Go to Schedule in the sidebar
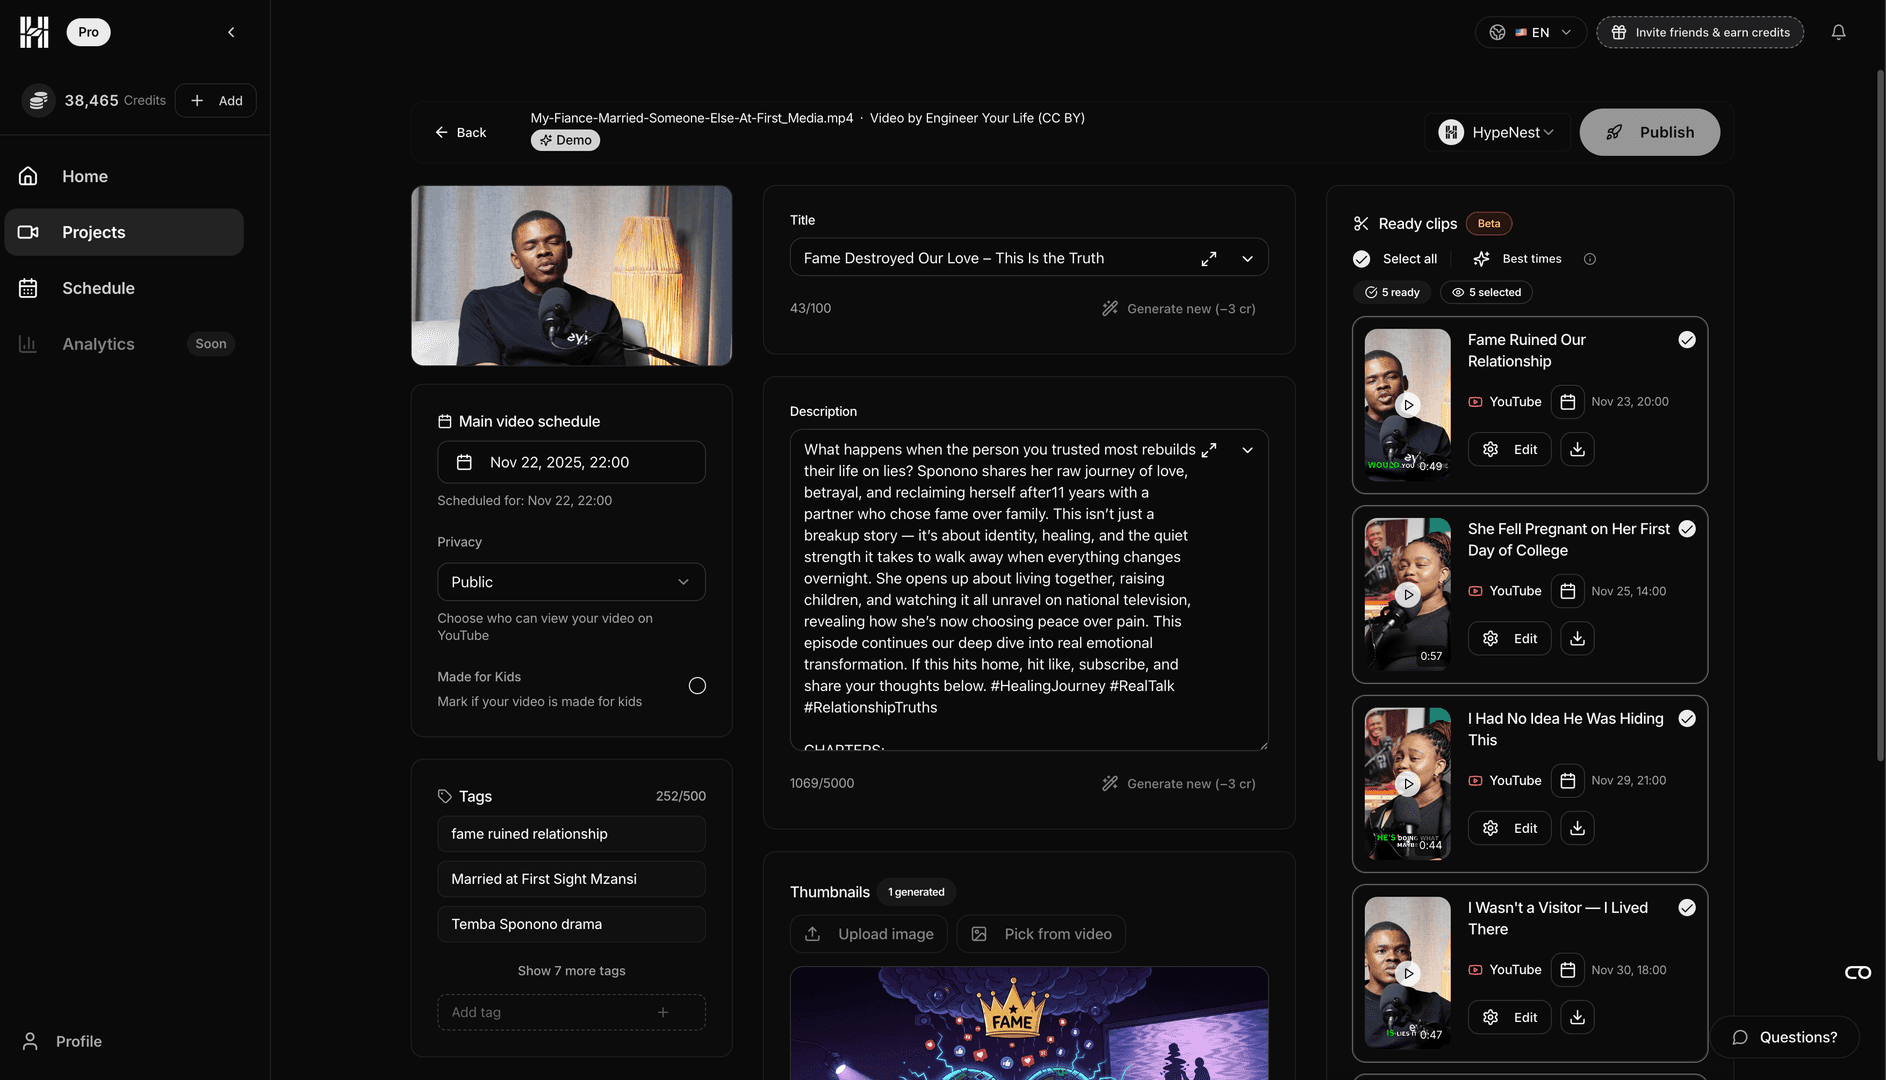 pos(98,288)
